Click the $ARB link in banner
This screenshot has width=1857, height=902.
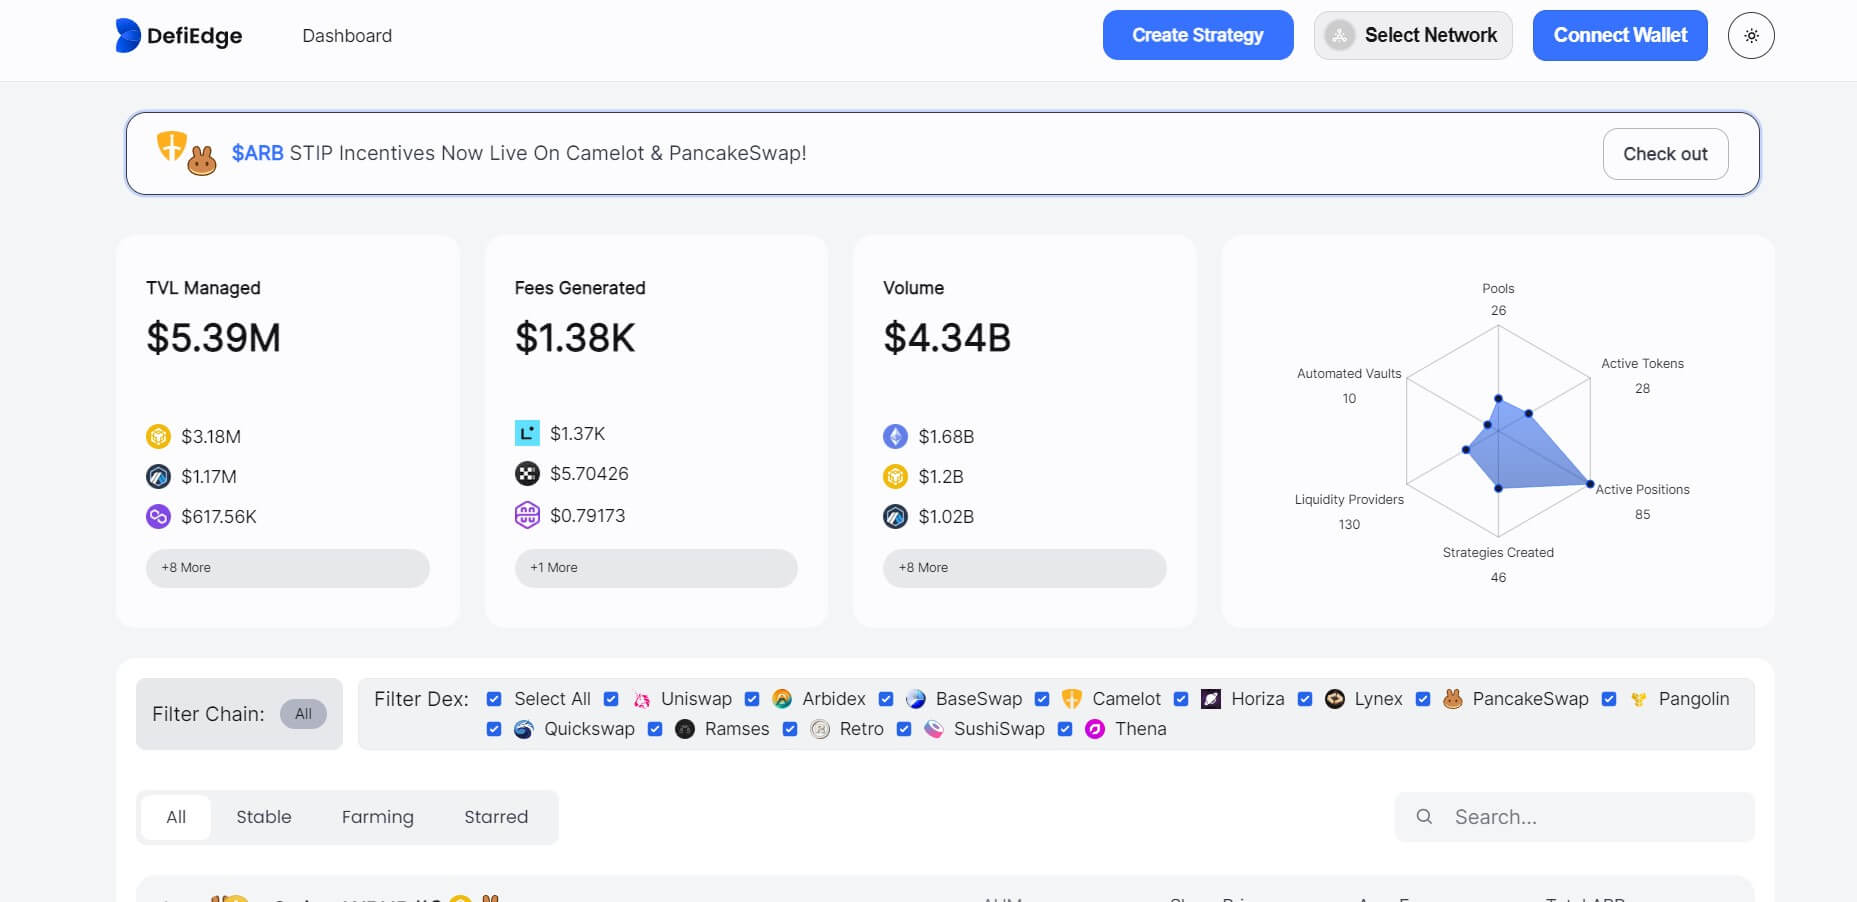click(258, 153)
